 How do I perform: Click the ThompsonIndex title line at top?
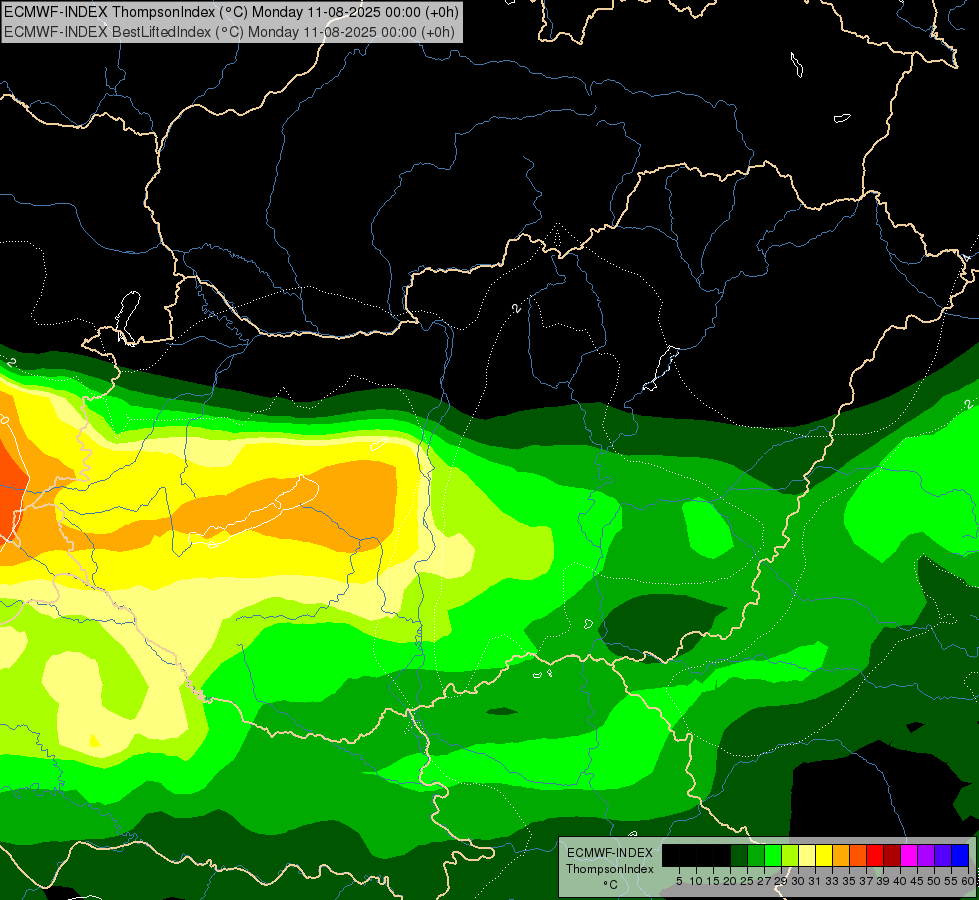pyautogui.click(x=231, y=11)
